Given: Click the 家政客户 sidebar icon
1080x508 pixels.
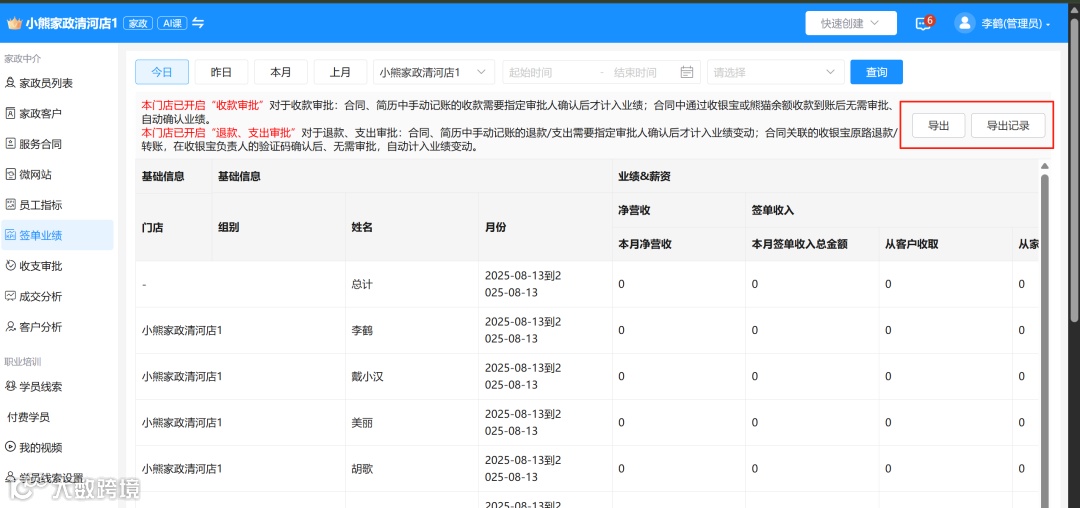Looking at the screenshot, I should click(x=10, y=114).
